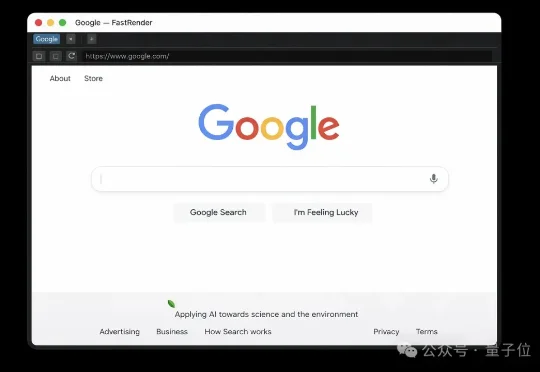
Task: Click the reload page icon
Action: pos(72,56)
